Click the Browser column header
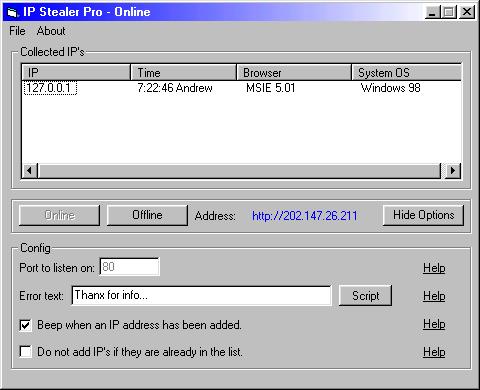The image size is (480, 390). (294, 72)
